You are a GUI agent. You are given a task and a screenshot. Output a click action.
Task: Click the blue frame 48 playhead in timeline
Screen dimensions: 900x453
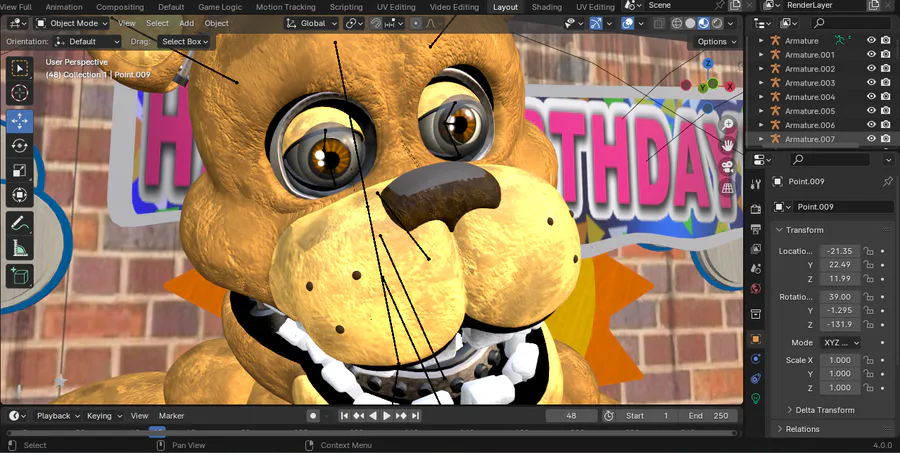(157, 432)
